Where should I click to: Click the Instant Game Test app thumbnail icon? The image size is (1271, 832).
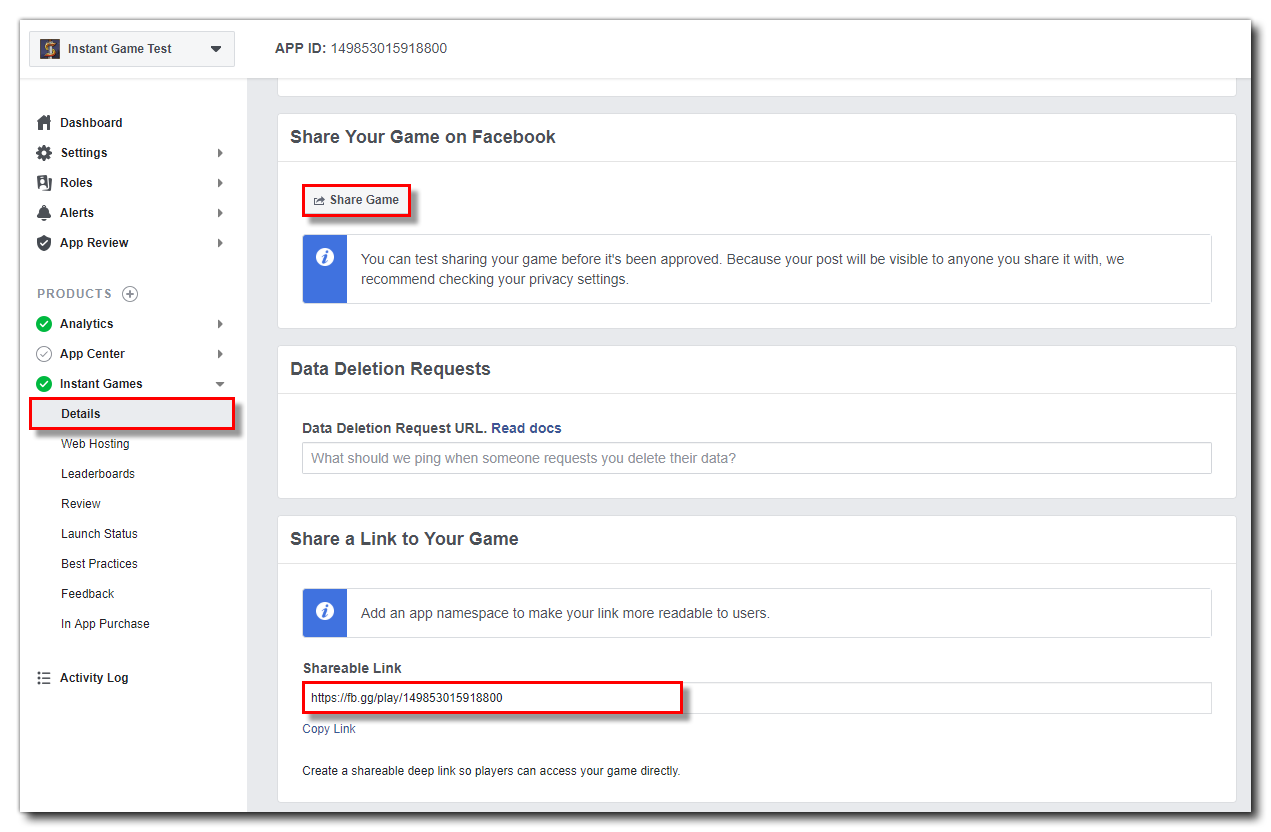point(50,48)
